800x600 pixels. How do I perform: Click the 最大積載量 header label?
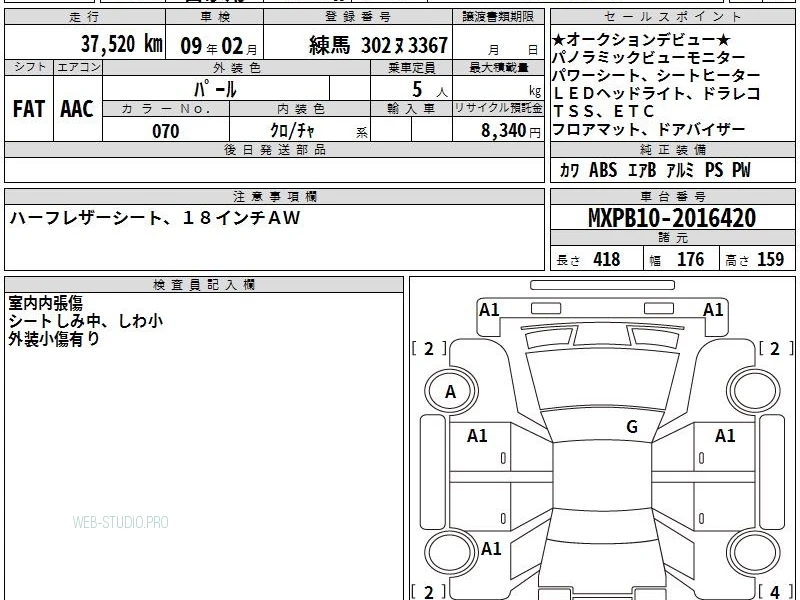(x=498, y=67)
